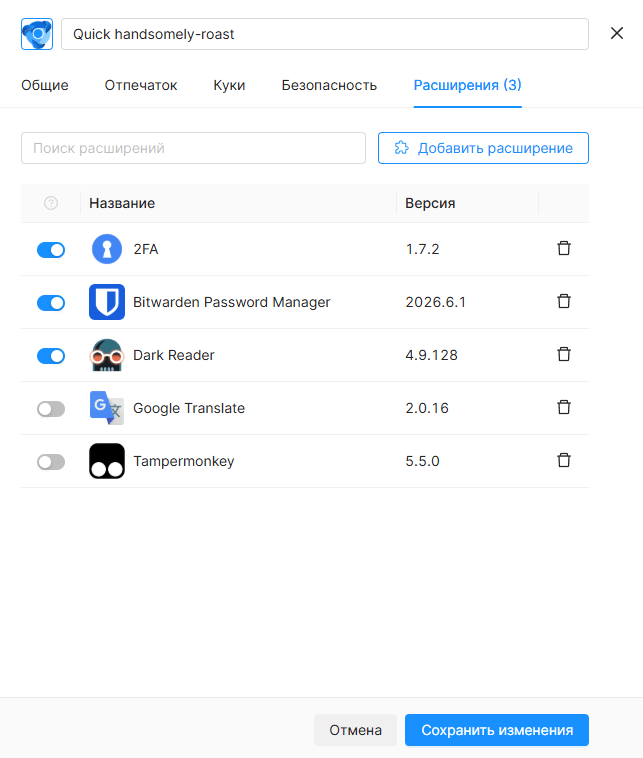The image size is (643, 758).
Task: Click the profile name field Quick handsomely-roast
Action: click(325, 34)
